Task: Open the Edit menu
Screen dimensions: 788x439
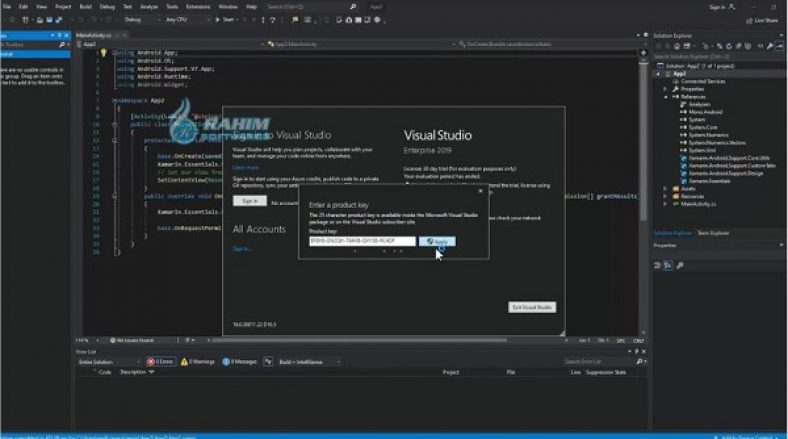Action: point(23,7)
